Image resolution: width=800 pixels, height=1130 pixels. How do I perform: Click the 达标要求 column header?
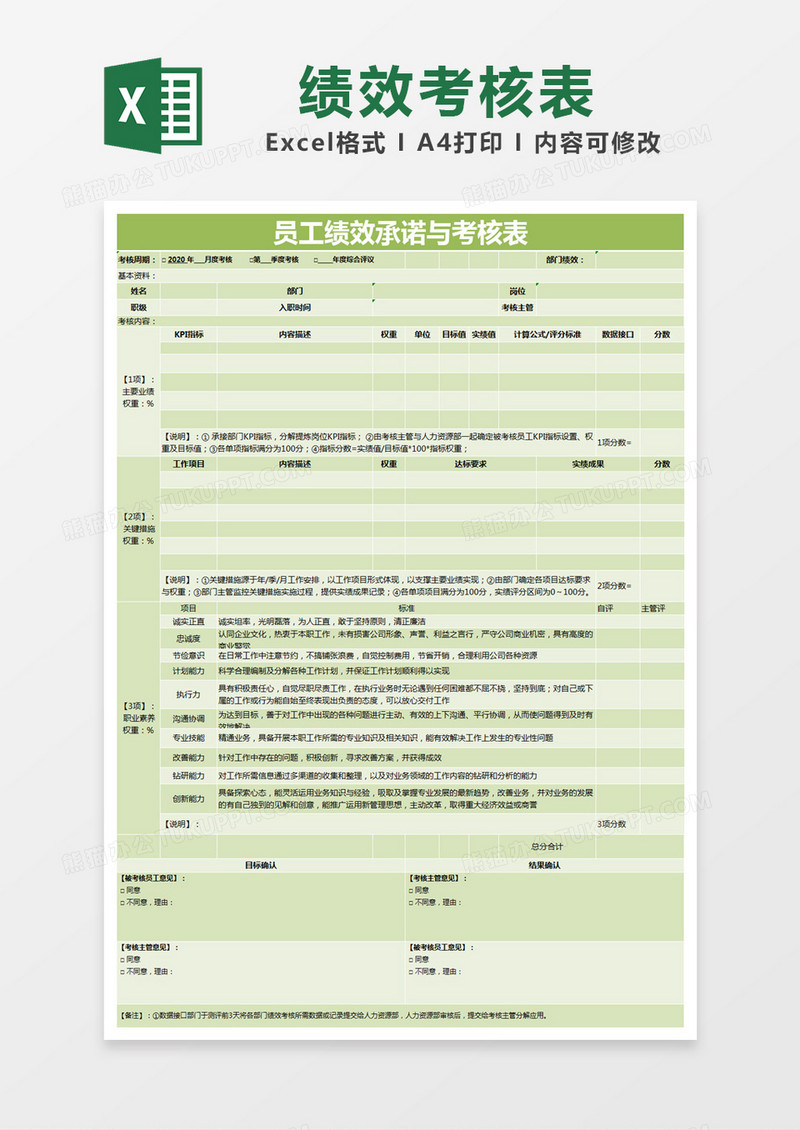point(471,464)
